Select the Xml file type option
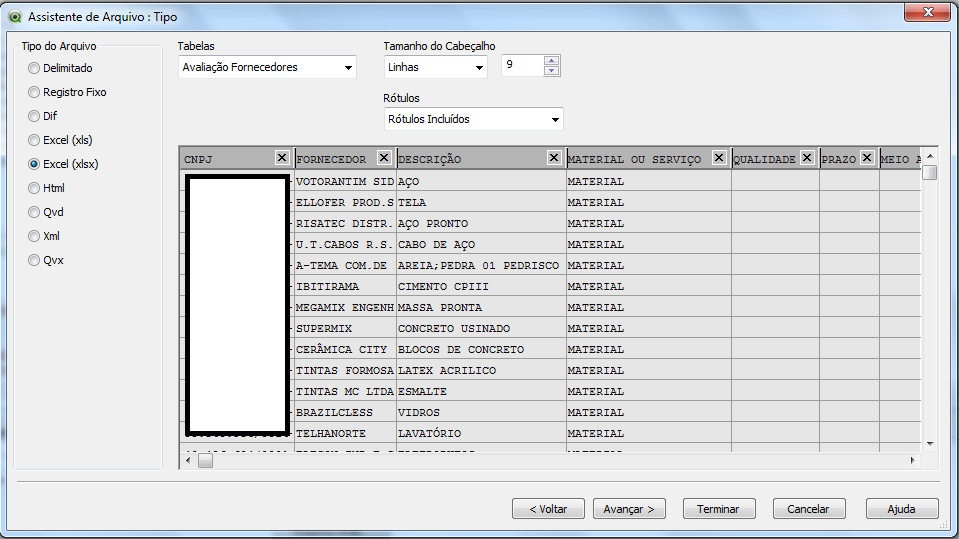 [44, 236]
